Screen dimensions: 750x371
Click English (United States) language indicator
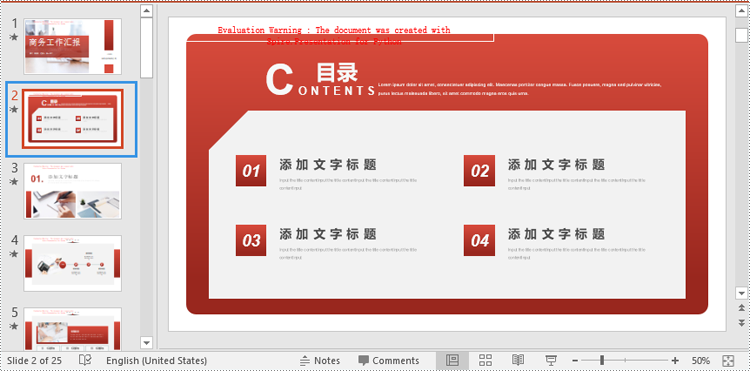pyautogui.click(x=156, y=360)
